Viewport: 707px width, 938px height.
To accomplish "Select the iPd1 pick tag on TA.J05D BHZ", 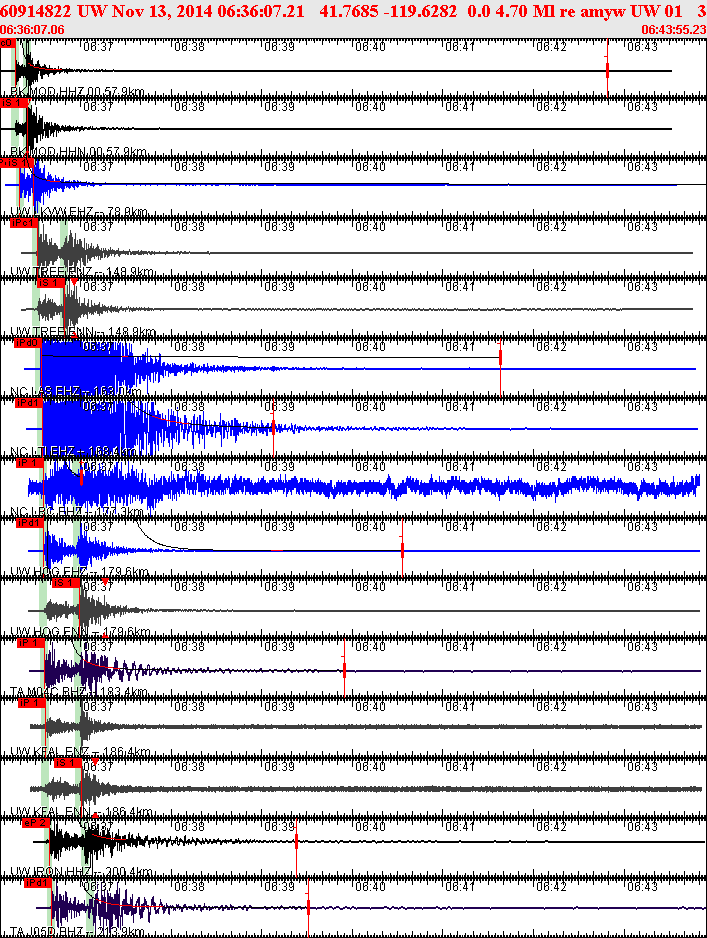I will pyautogui.click(x=38, y=883).
